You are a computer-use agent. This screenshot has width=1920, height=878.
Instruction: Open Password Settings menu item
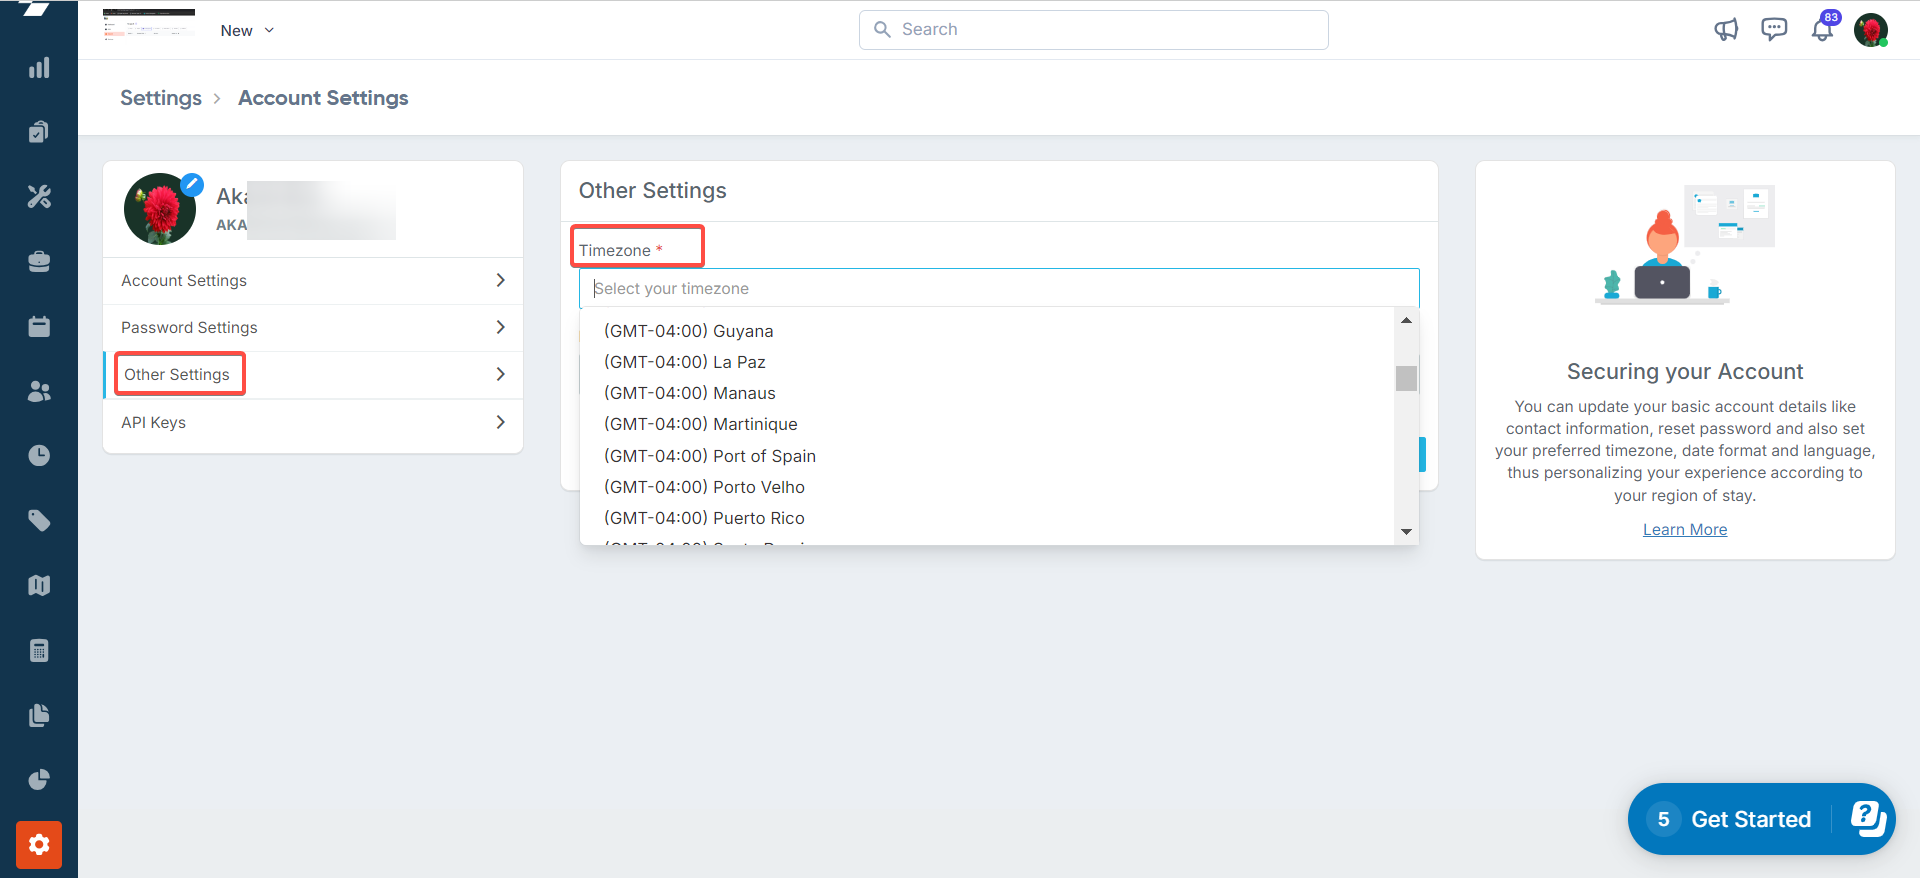click(x=313, y=328)
